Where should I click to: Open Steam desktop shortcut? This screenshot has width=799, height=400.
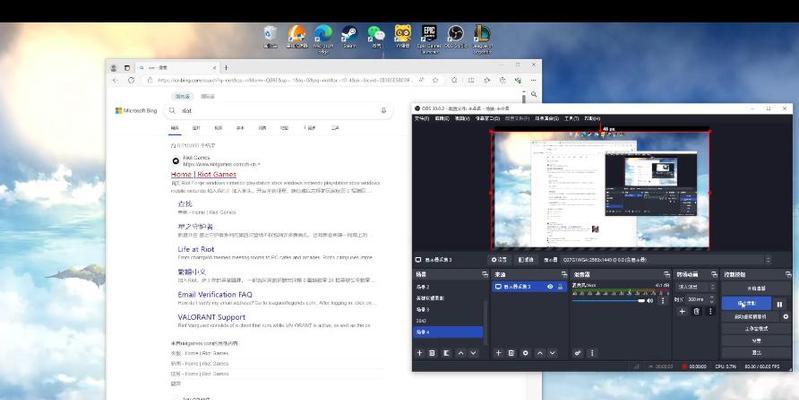[350, 37]
